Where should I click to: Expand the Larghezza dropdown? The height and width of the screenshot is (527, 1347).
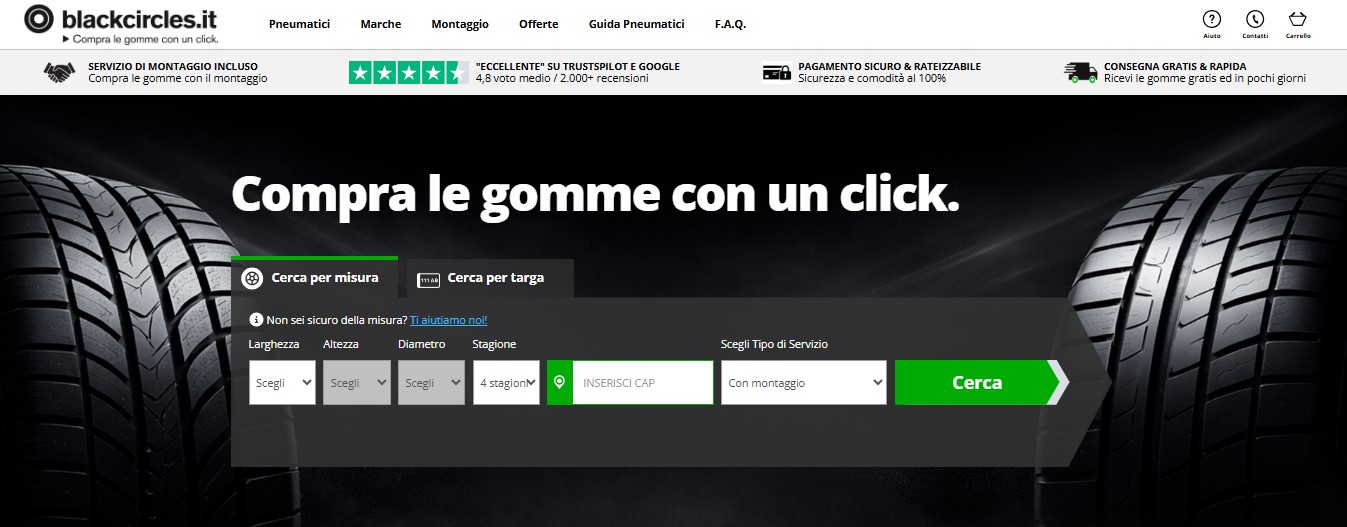click(282, 383)
